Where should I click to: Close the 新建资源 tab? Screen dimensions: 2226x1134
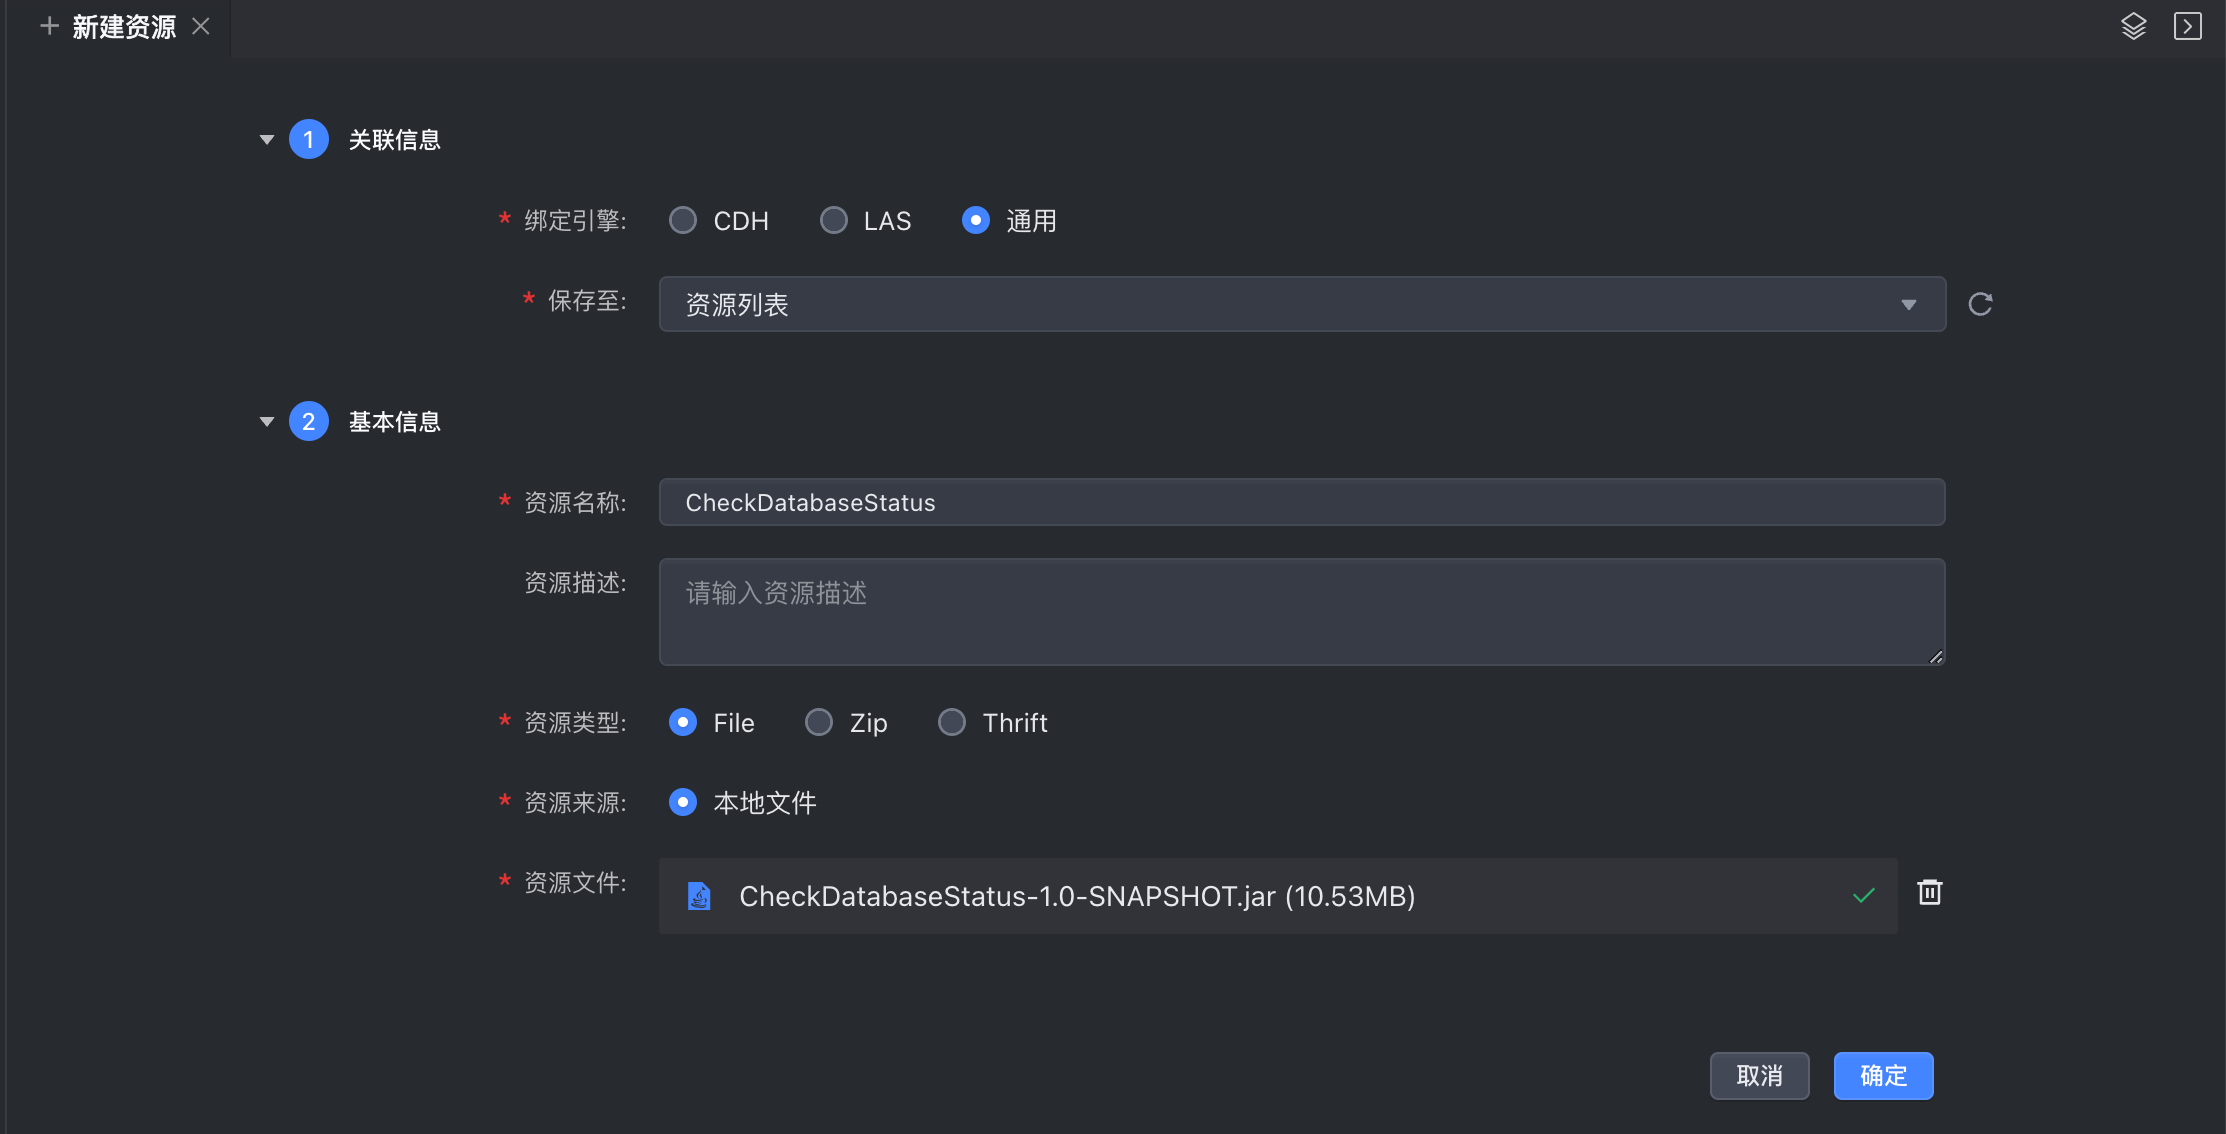click(201, 26)
